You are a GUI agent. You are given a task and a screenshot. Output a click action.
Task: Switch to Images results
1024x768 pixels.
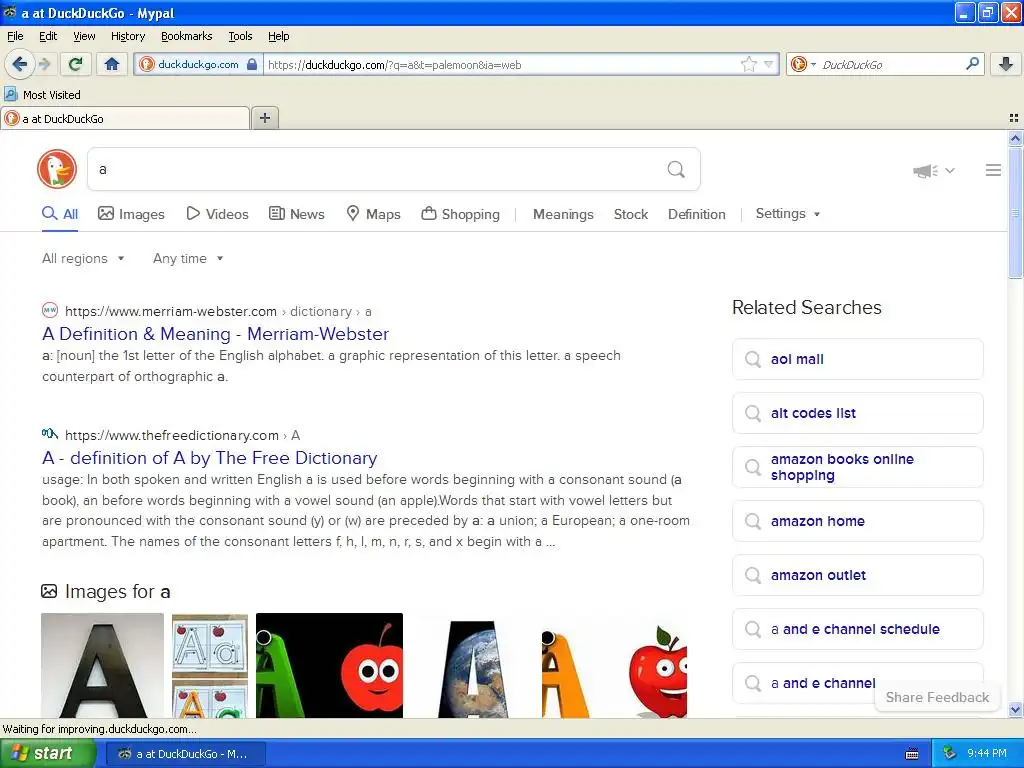coord(131,214)
